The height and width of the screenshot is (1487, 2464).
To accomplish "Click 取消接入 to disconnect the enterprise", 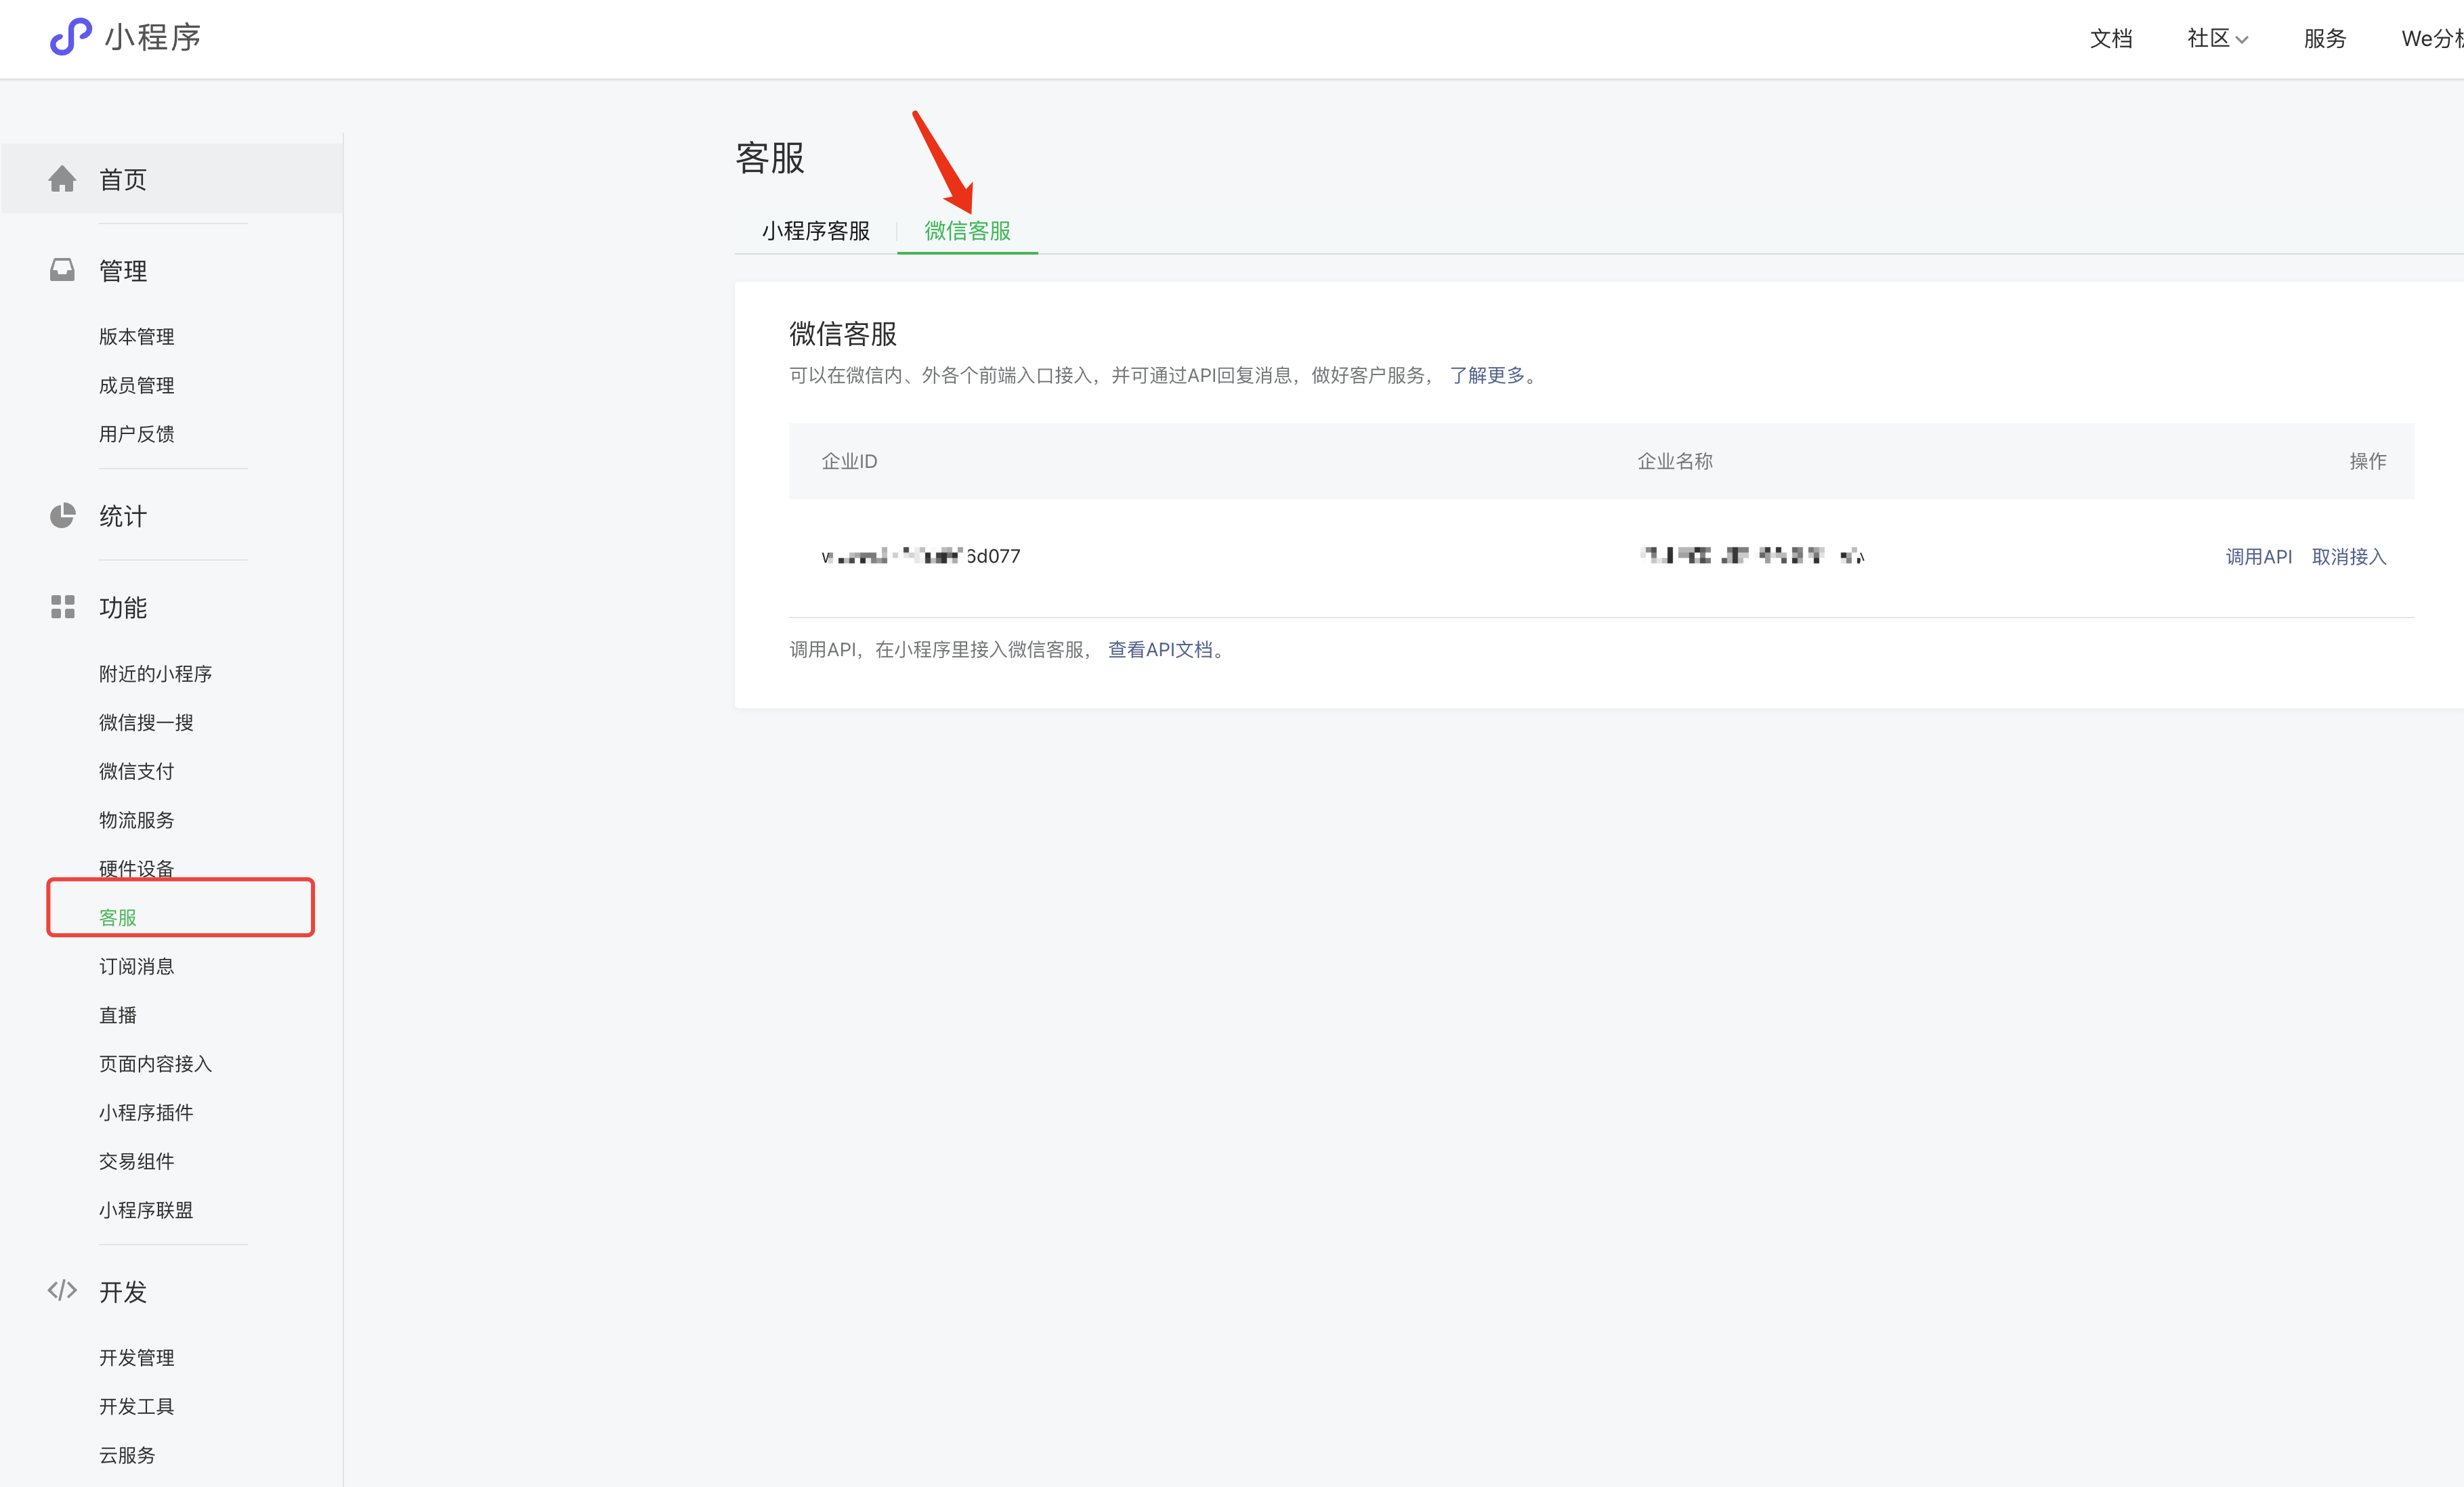I will (x=2349, y=557).
